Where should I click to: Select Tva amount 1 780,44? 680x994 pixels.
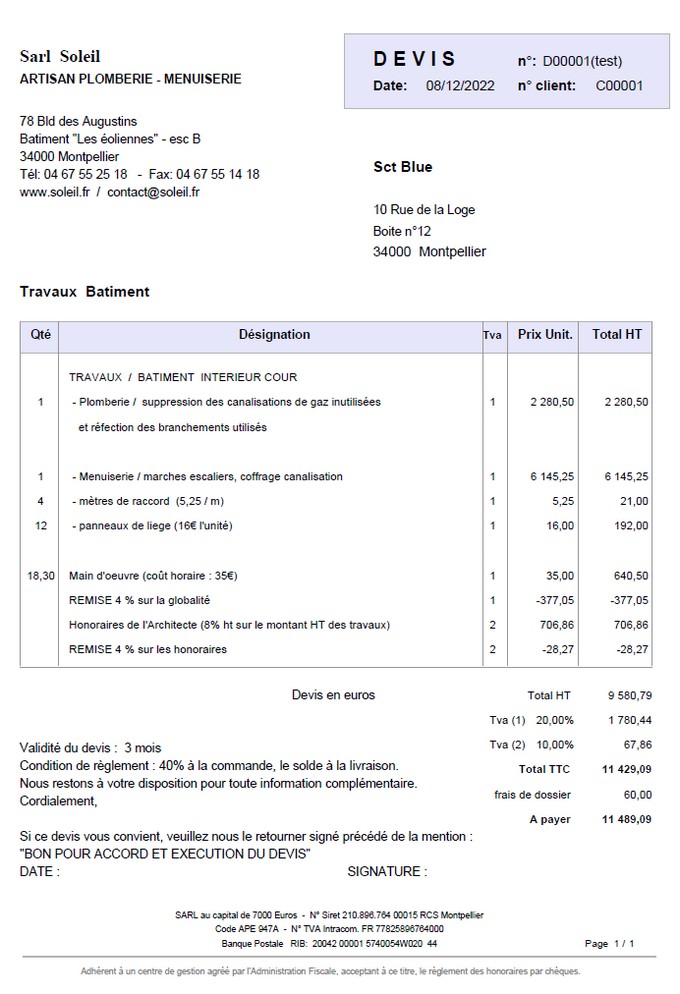point(630,720)
